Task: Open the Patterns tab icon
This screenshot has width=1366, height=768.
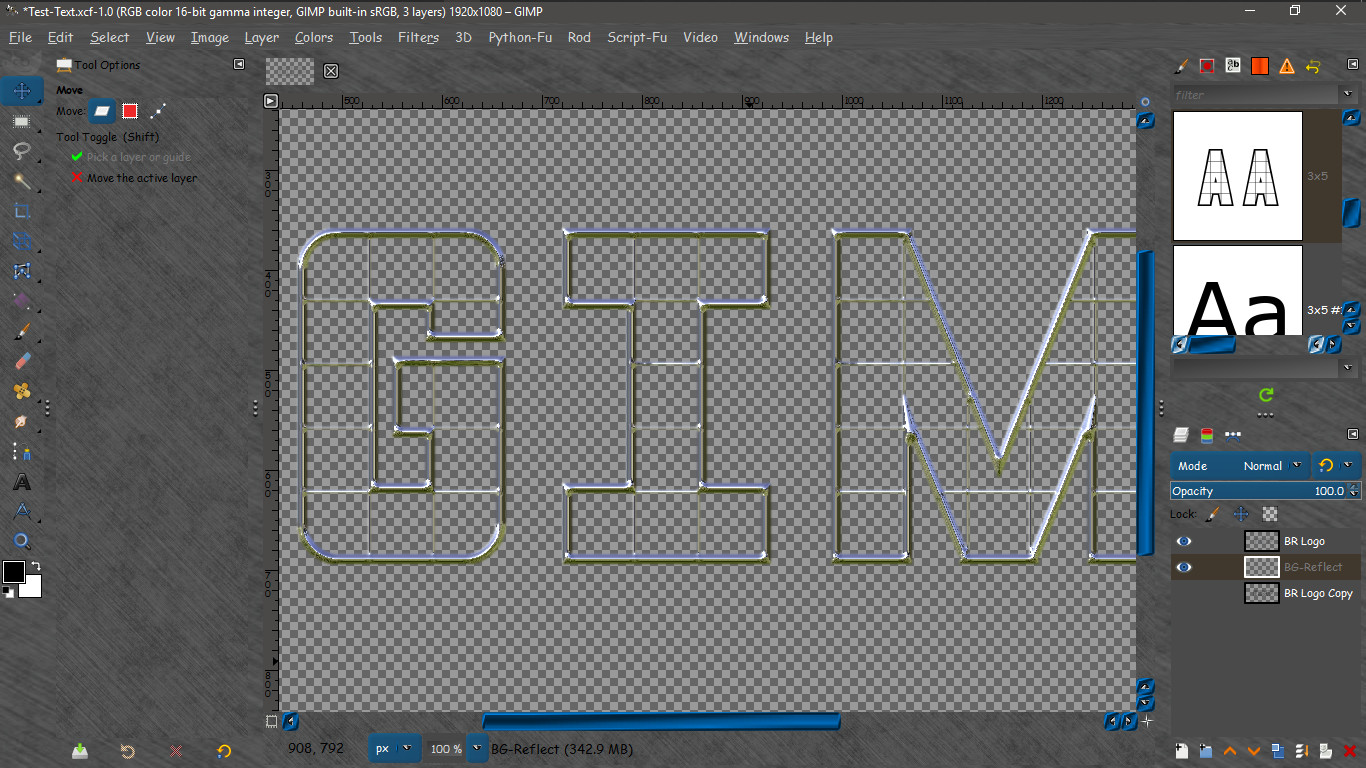Action: pos(1207,66)
